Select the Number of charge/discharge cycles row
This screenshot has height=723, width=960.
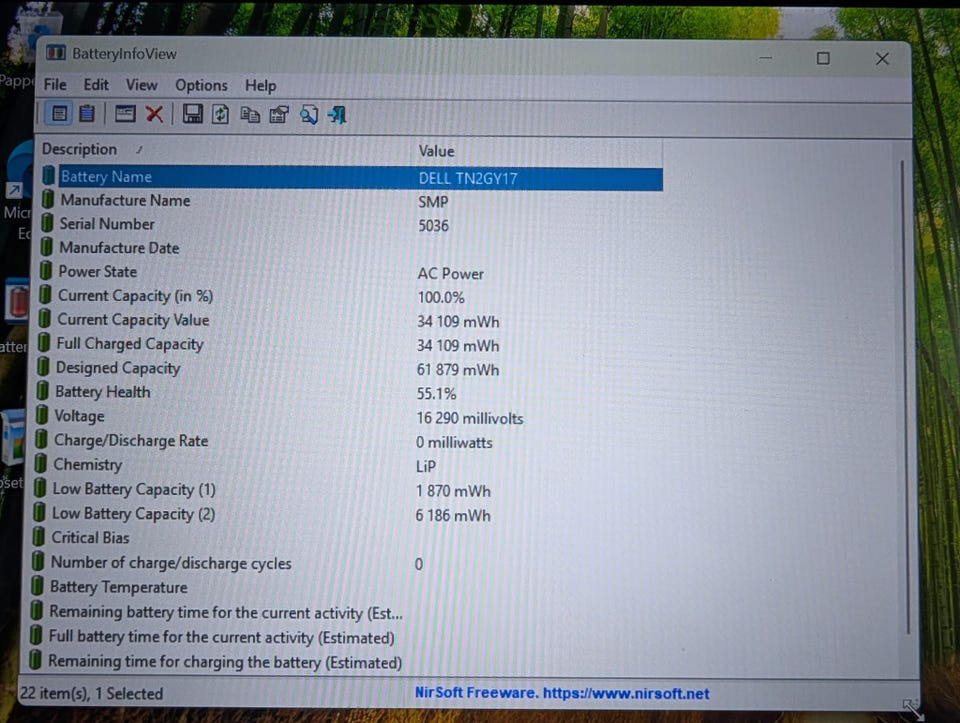click(348, 563)
